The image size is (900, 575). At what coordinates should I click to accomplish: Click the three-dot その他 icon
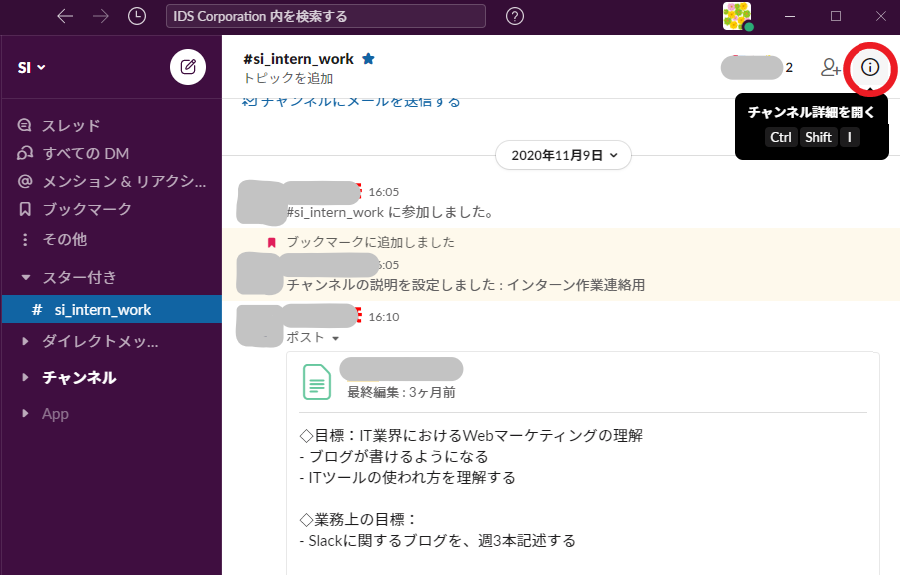click(25, 239)
